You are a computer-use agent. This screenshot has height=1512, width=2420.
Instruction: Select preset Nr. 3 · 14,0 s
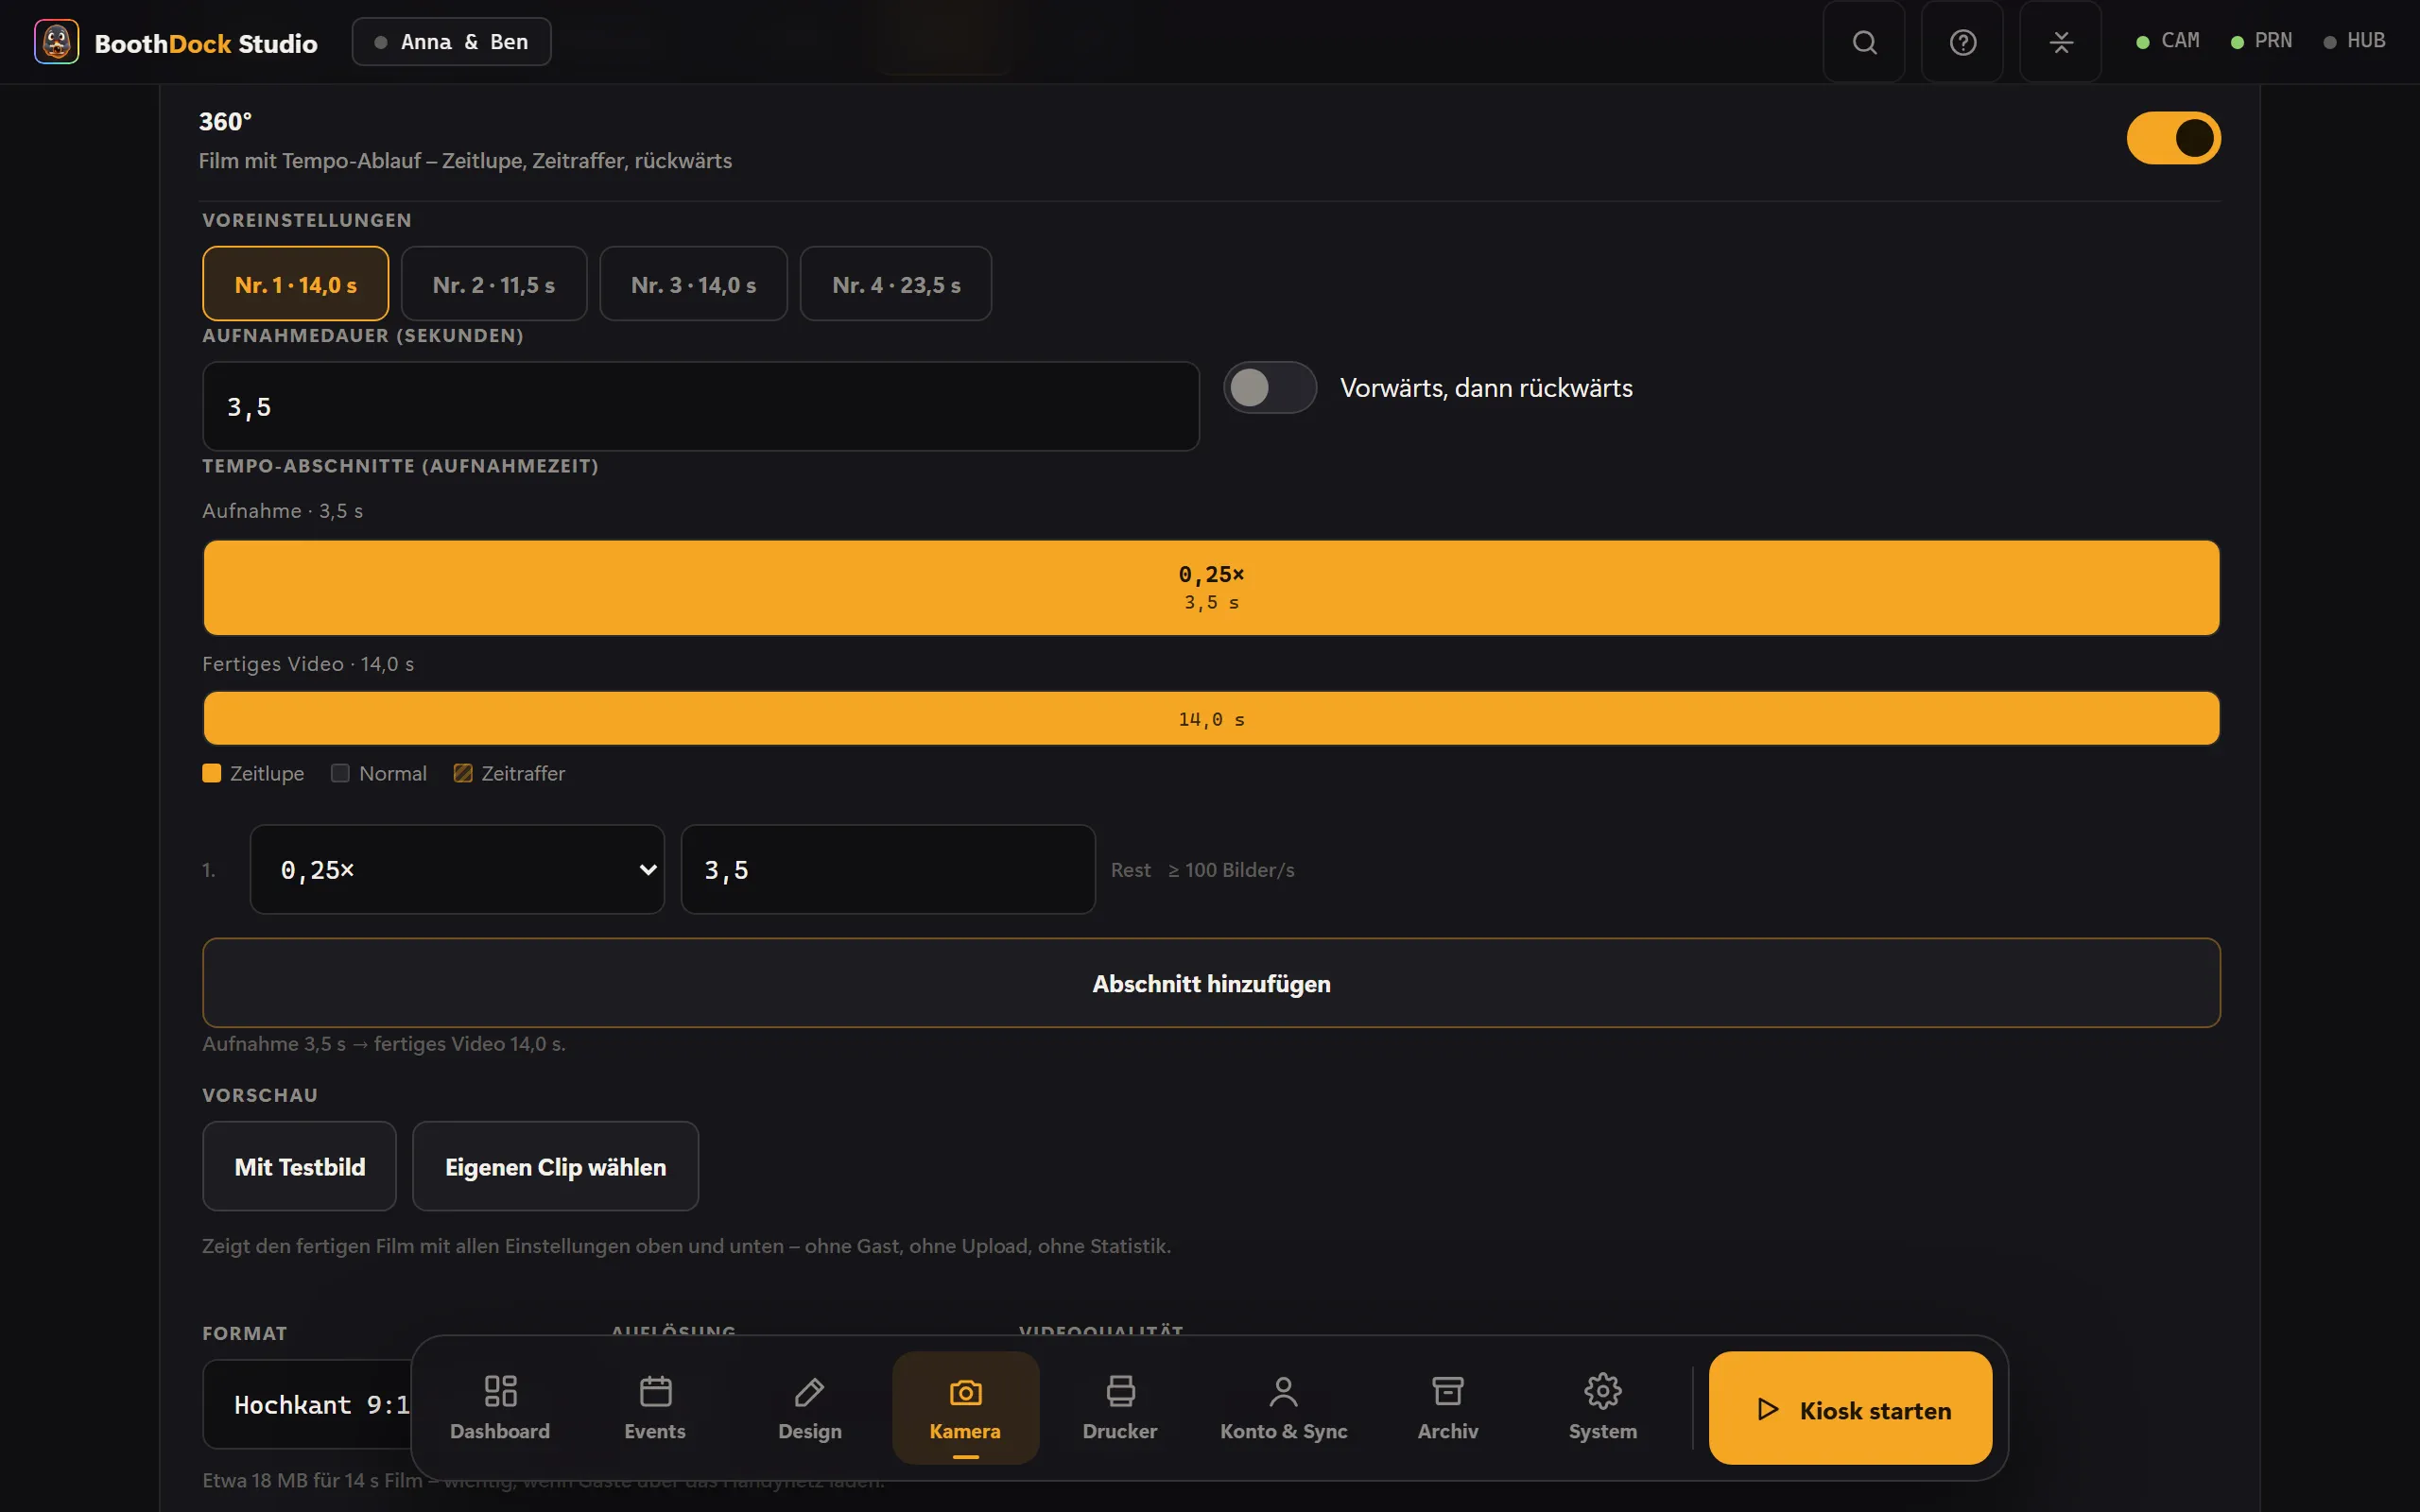tap(693, 284)
